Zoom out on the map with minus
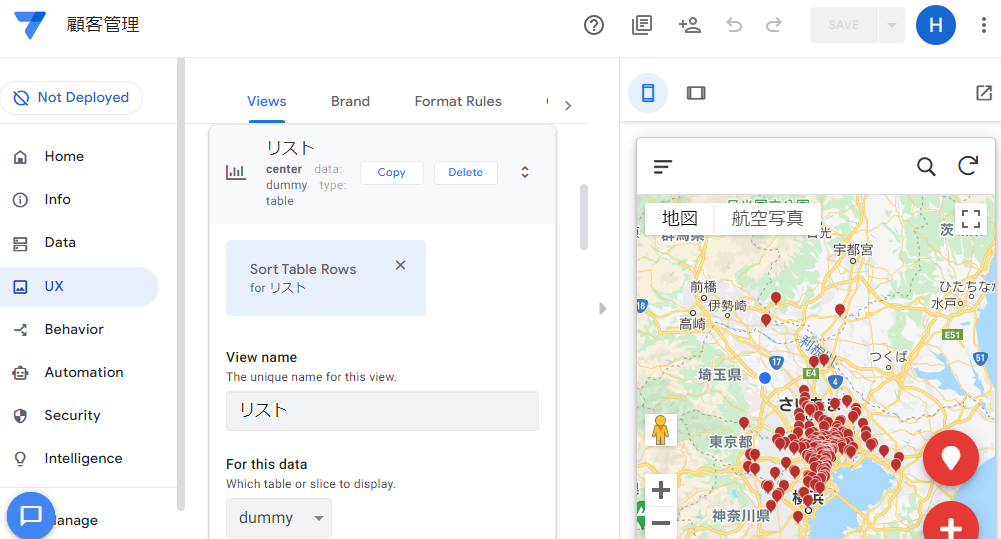1001x539 pixels. coord(661,523)
